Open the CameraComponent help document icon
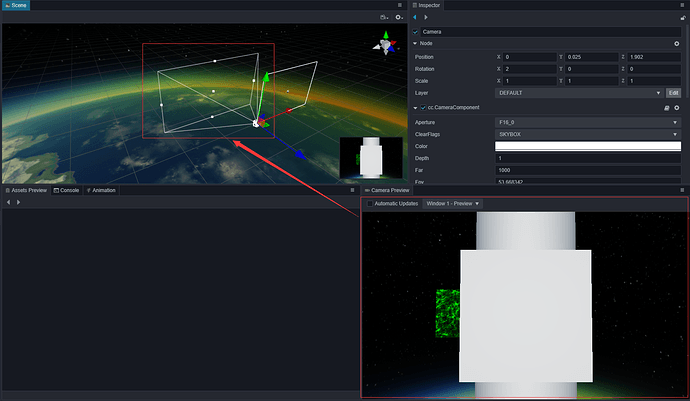 click(x=667, y=107)
